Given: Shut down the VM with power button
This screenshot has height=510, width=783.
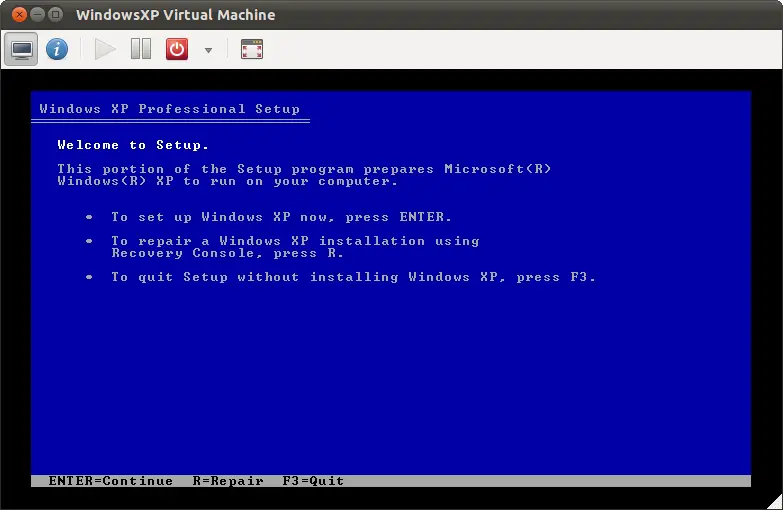Looking at the screenshot, I should 177,49.
